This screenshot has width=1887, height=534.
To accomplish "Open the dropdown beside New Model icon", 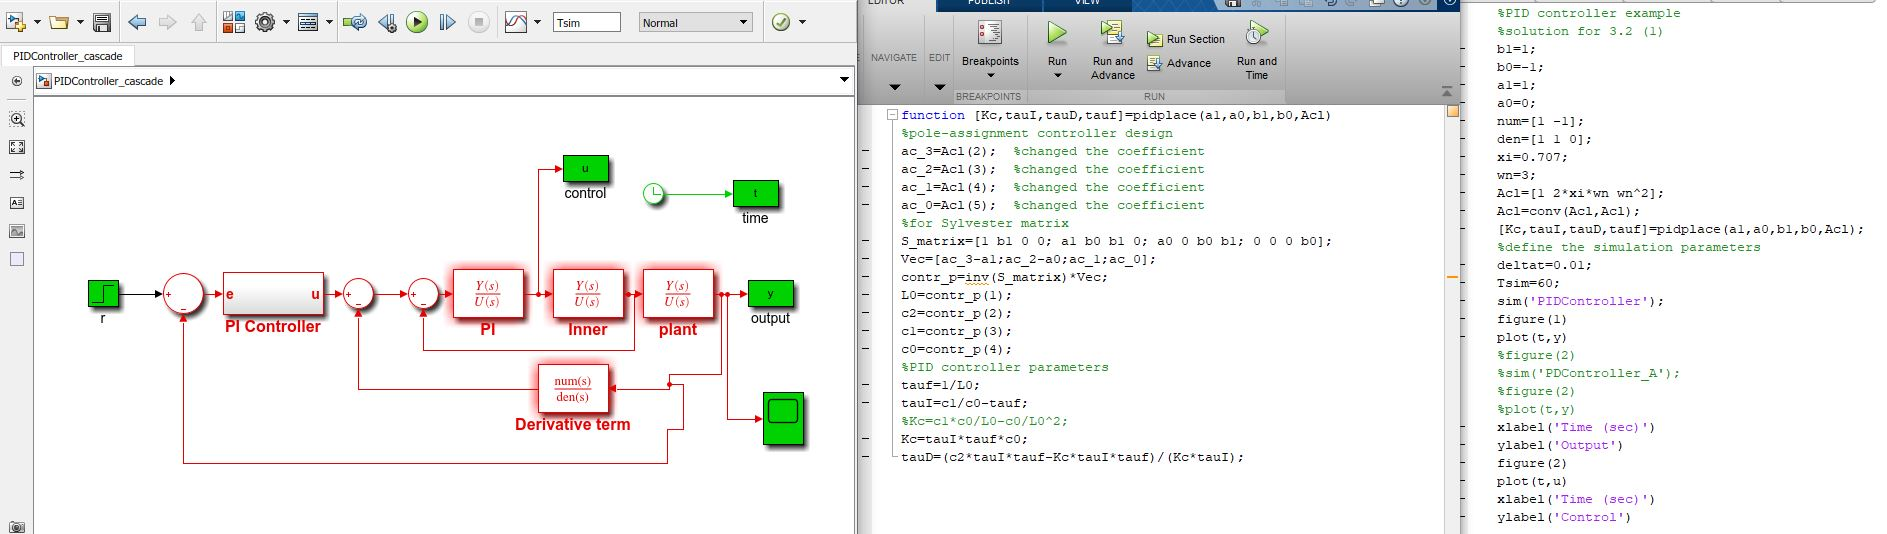I will [x=37, y=22].
